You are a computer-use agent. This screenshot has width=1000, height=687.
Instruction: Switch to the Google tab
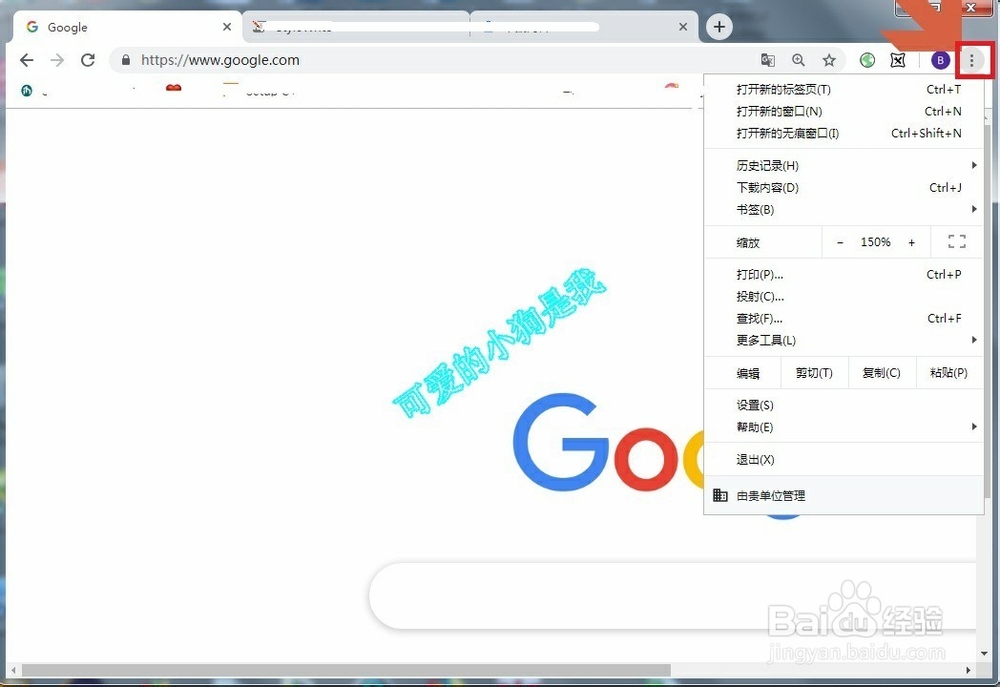point(124,27)
